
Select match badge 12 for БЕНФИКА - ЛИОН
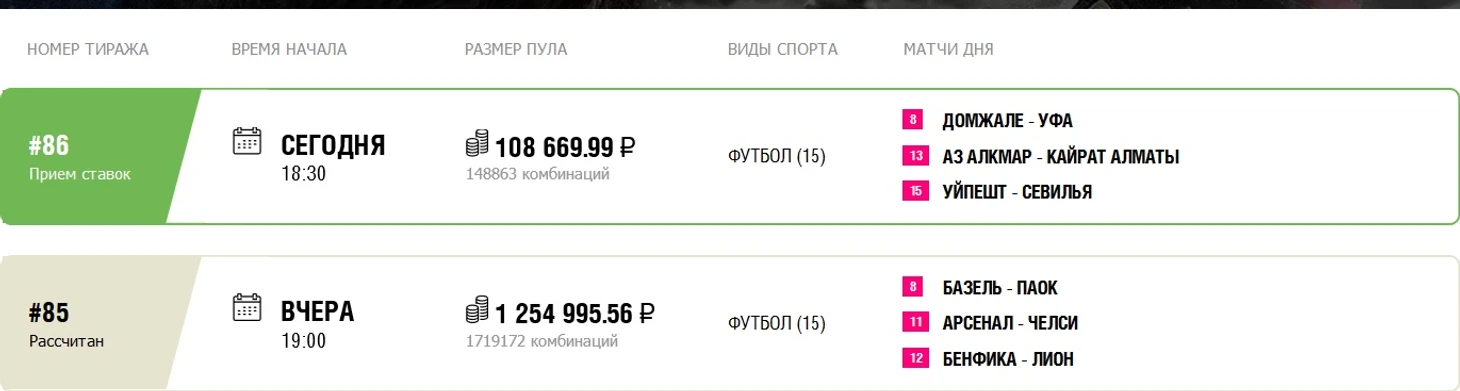tap(916, 358)
